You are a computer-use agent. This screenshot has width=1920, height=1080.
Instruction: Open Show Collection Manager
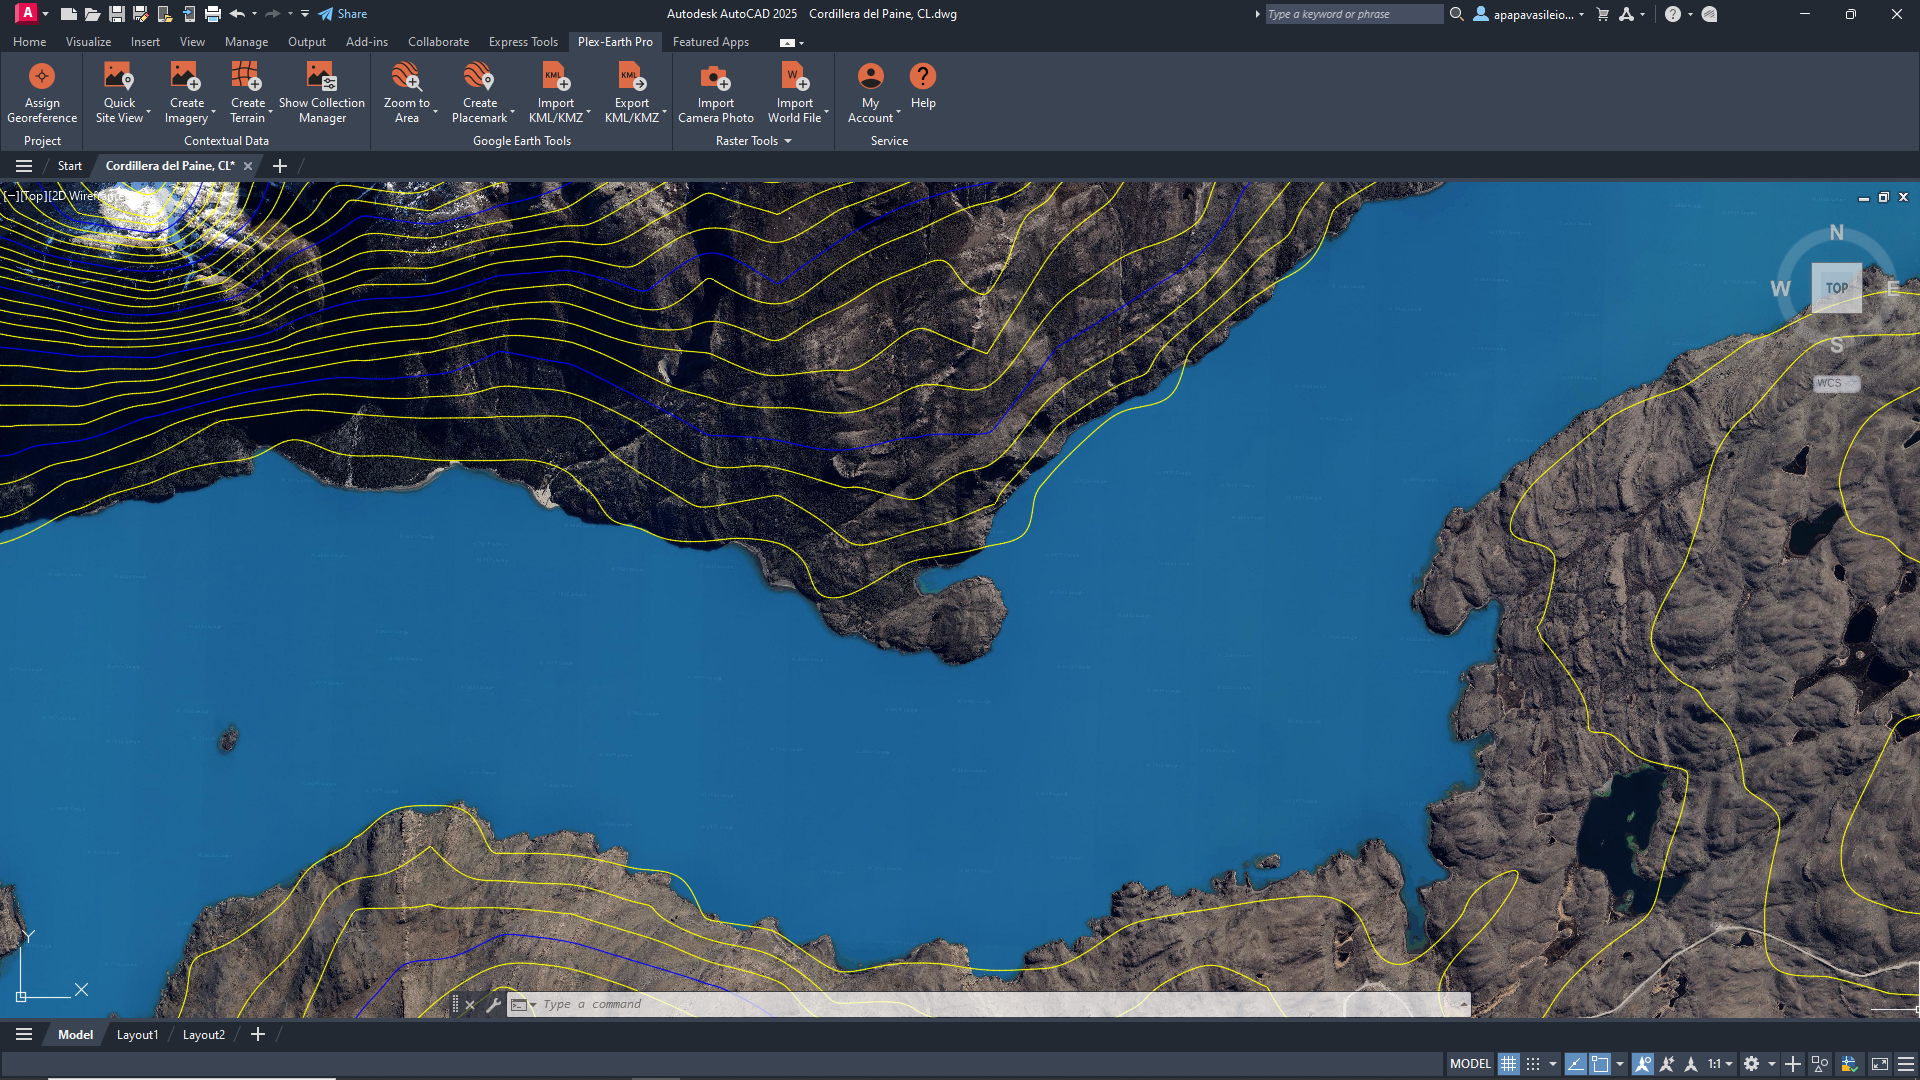321,77
